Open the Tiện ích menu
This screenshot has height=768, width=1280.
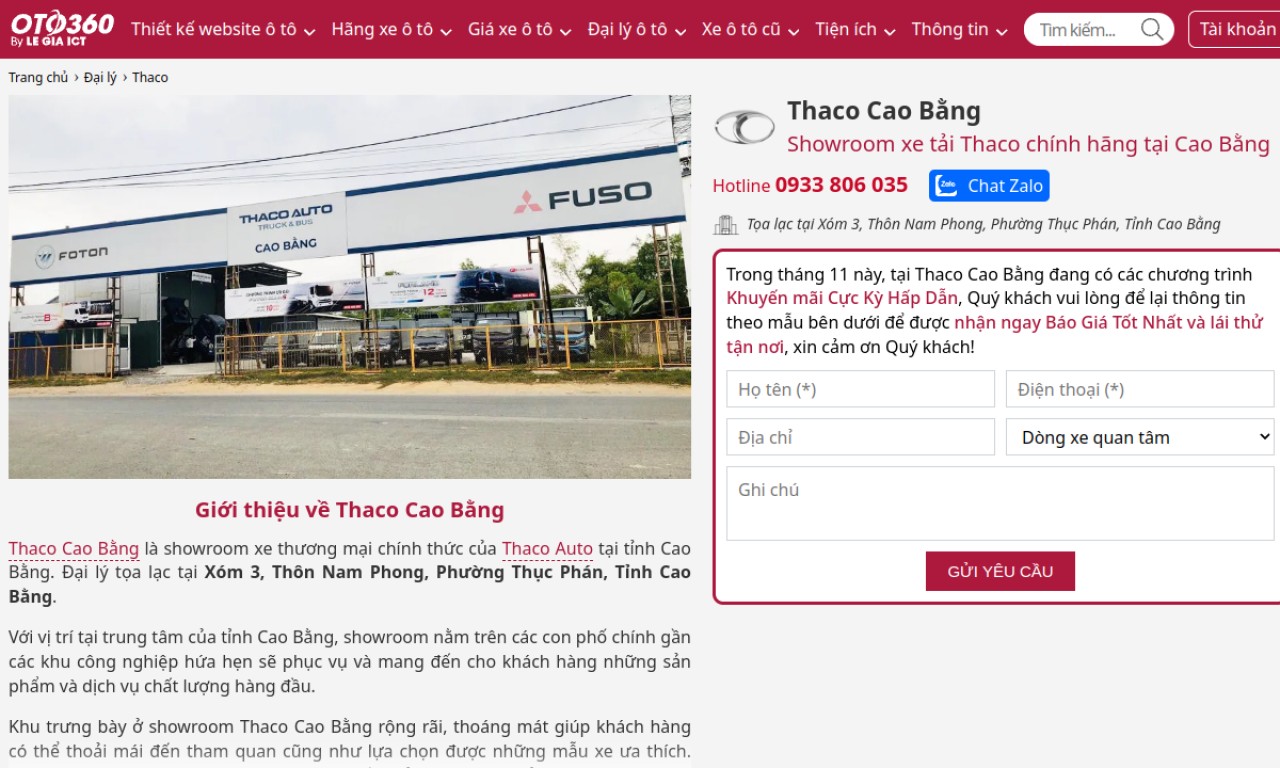855,29
